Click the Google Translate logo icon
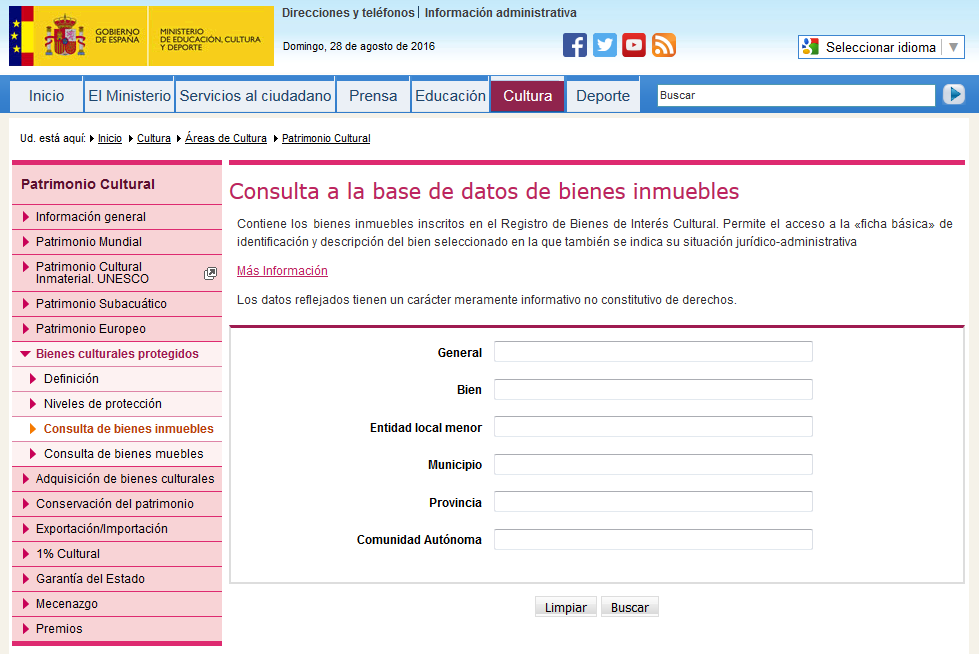Image resolution: width=979 pixels, height=654 pixels. pos(810,47)
